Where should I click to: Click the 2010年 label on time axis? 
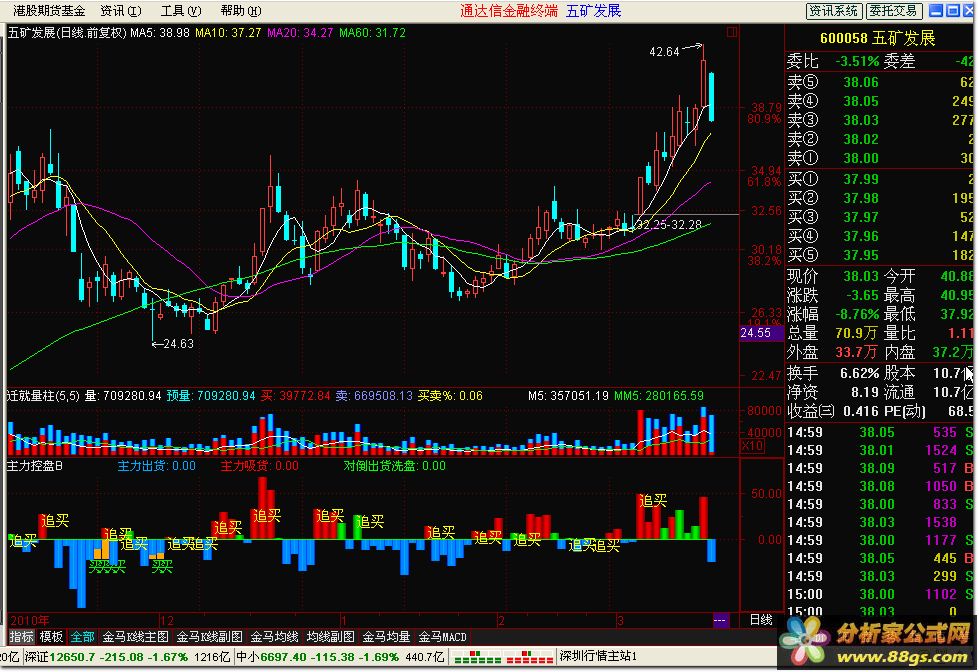click(x=30, y=620)
